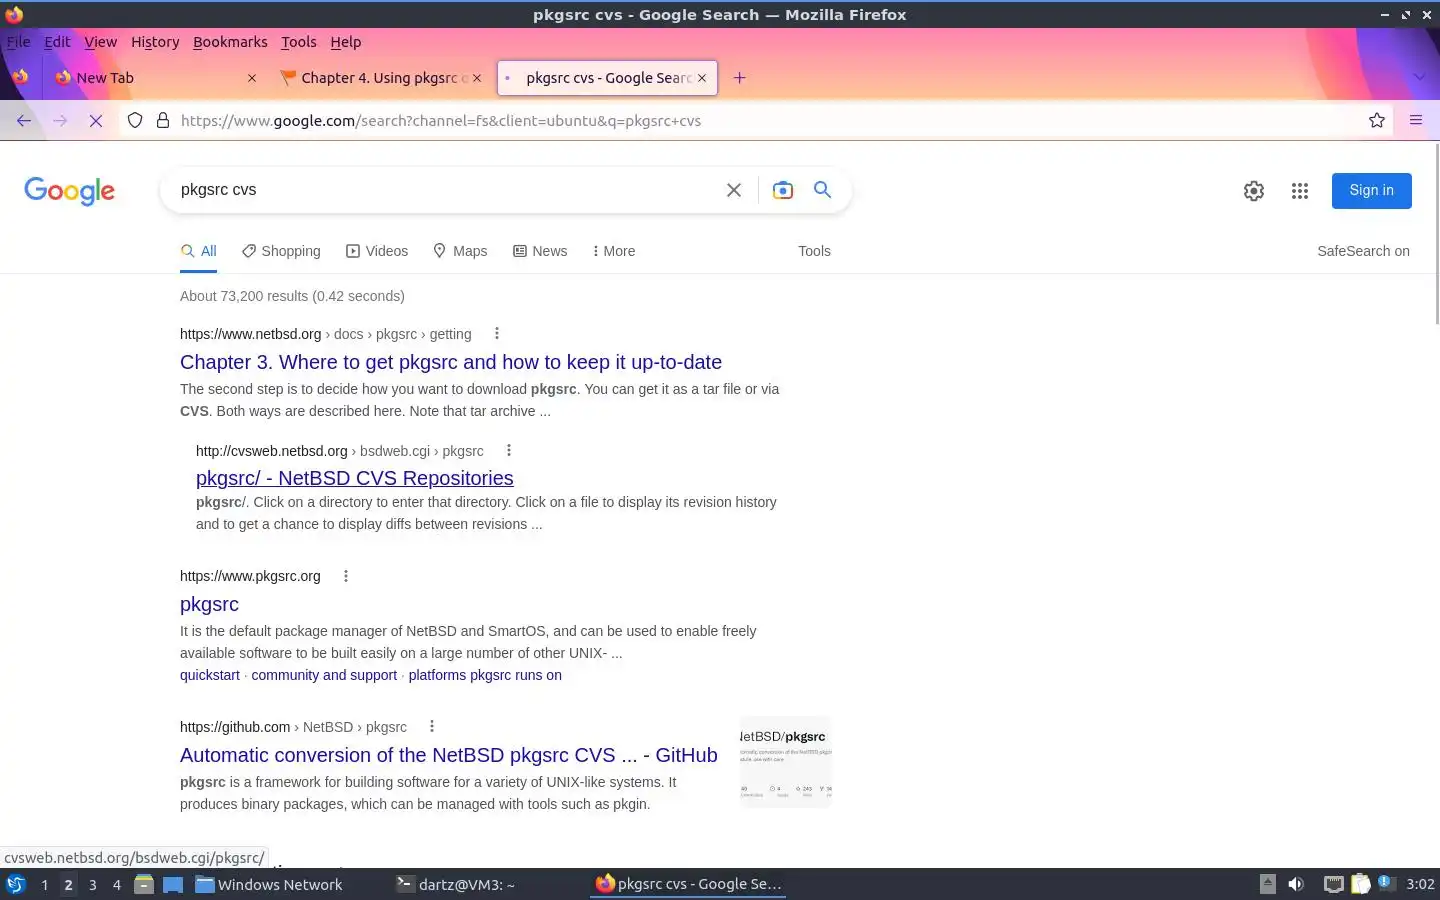Viewport: 1440px width, 900px height.
Task: Click the Google logo
Action: (x=70, y=191)
